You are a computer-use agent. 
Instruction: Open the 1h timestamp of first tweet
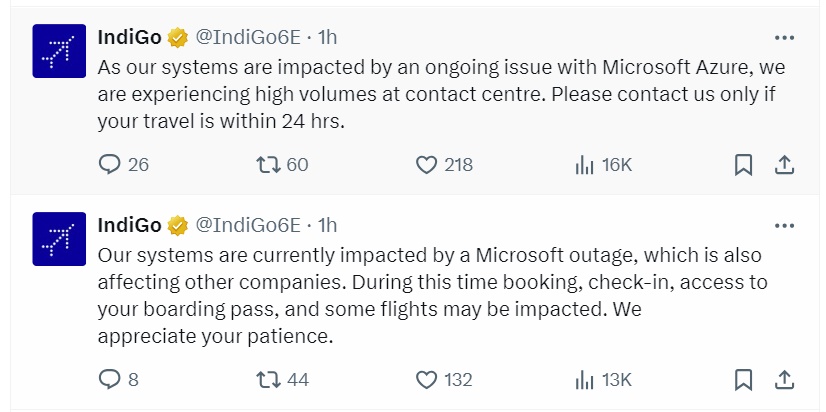[x=327, y=38]
